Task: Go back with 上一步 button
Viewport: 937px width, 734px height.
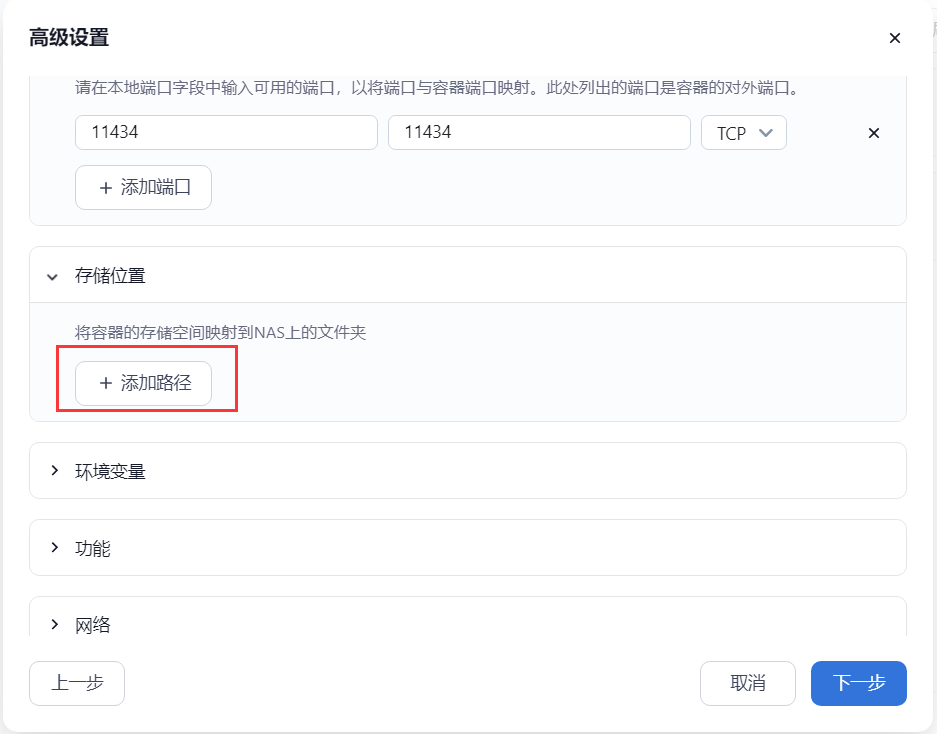Action: pyautogui.click(x=77, y=683)
